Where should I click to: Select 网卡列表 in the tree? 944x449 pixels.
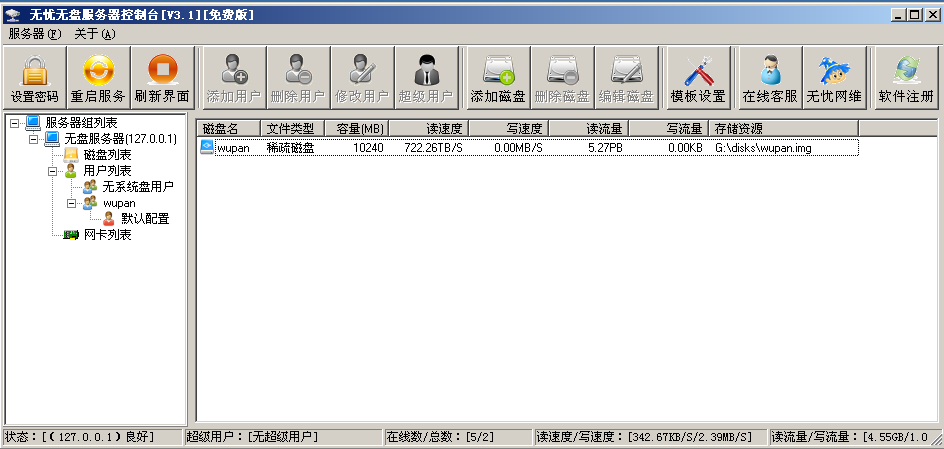tap(108, 235)
